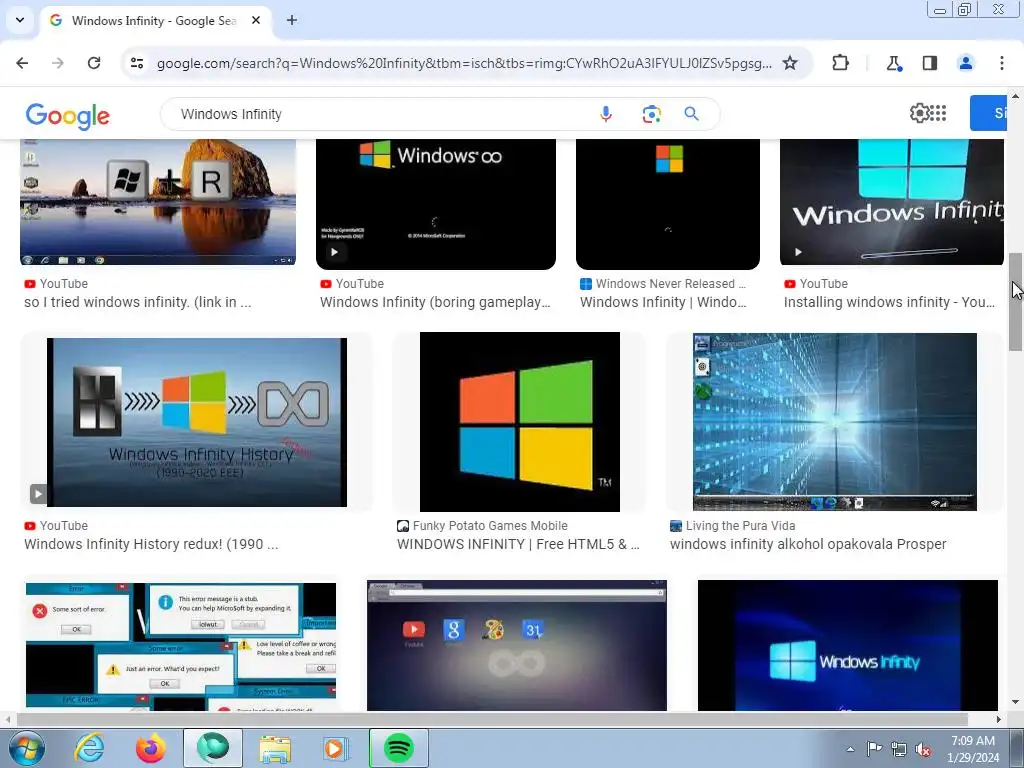Viewport: 1024px width, 768px height.
Task: Open the Windows Start menu orb
Action: 26,748
